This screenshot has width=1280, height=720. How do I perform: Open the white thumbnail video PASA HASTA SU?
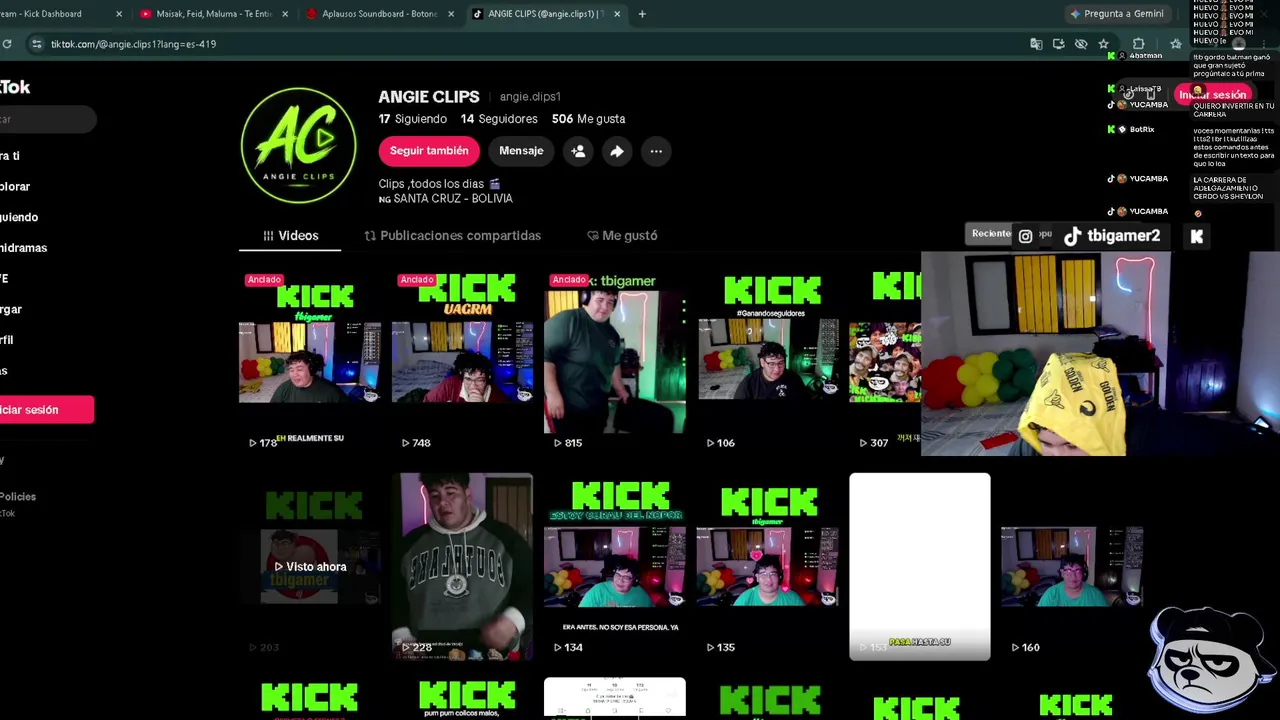point(920,566)
